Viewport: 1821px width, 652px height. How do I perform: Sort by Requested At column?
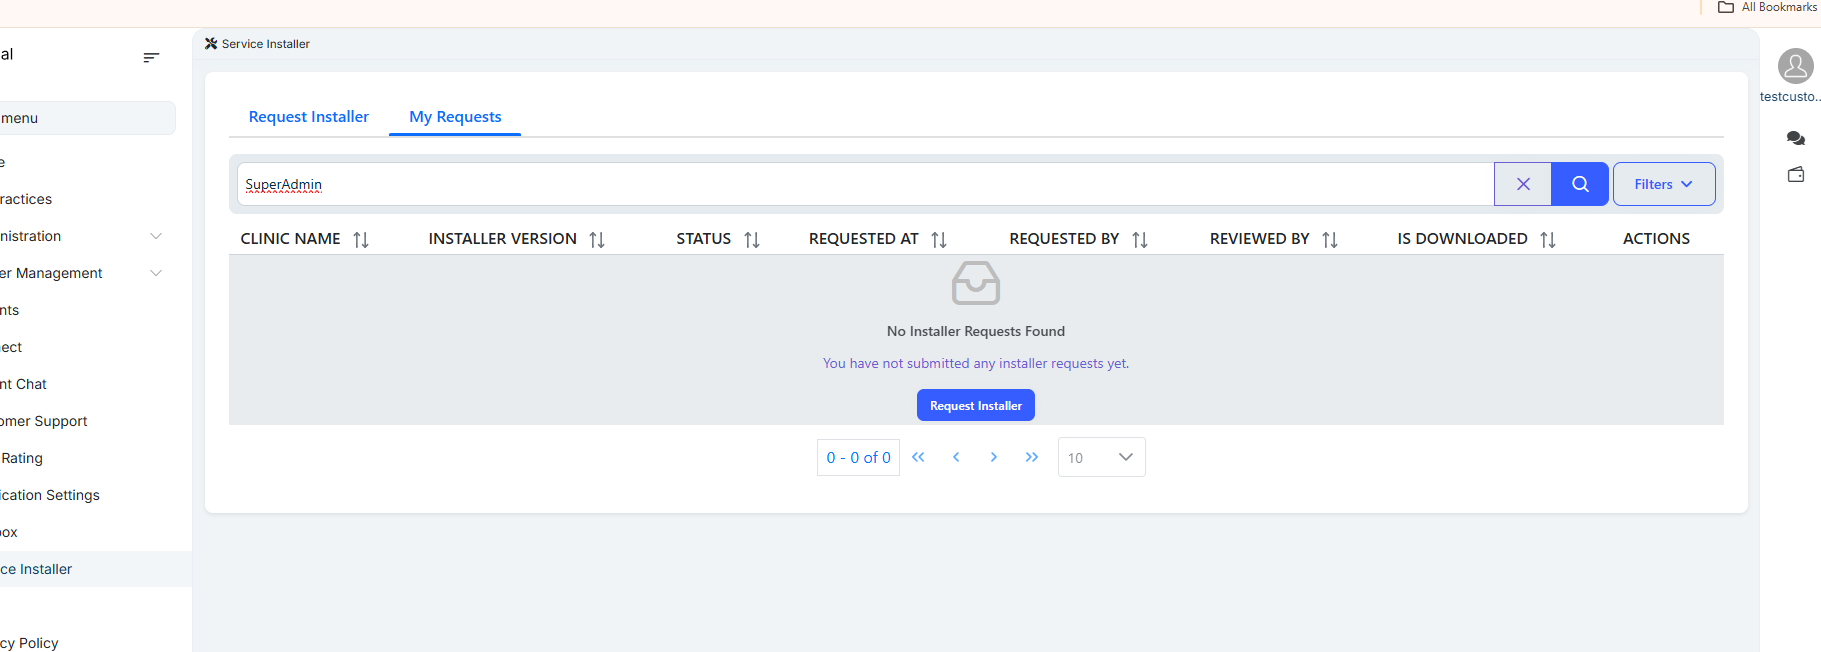pyautogui.click(x=939, y=240)
